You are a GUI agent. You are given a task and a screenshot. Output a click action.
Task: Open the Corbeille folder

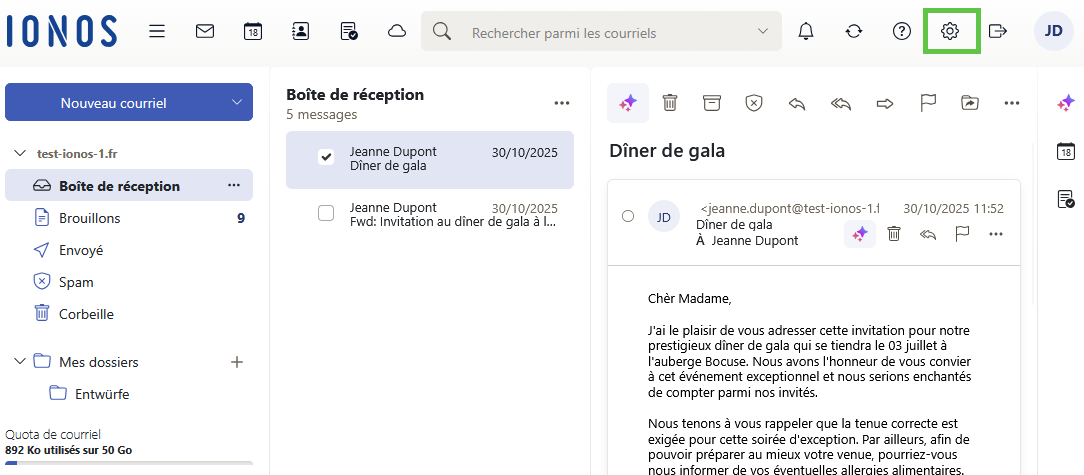click(86, 314)
